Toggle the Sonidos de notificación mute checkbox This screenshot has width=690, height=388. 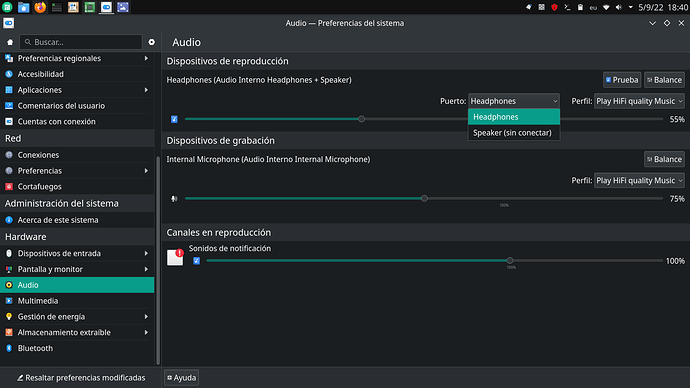[196, 261]
